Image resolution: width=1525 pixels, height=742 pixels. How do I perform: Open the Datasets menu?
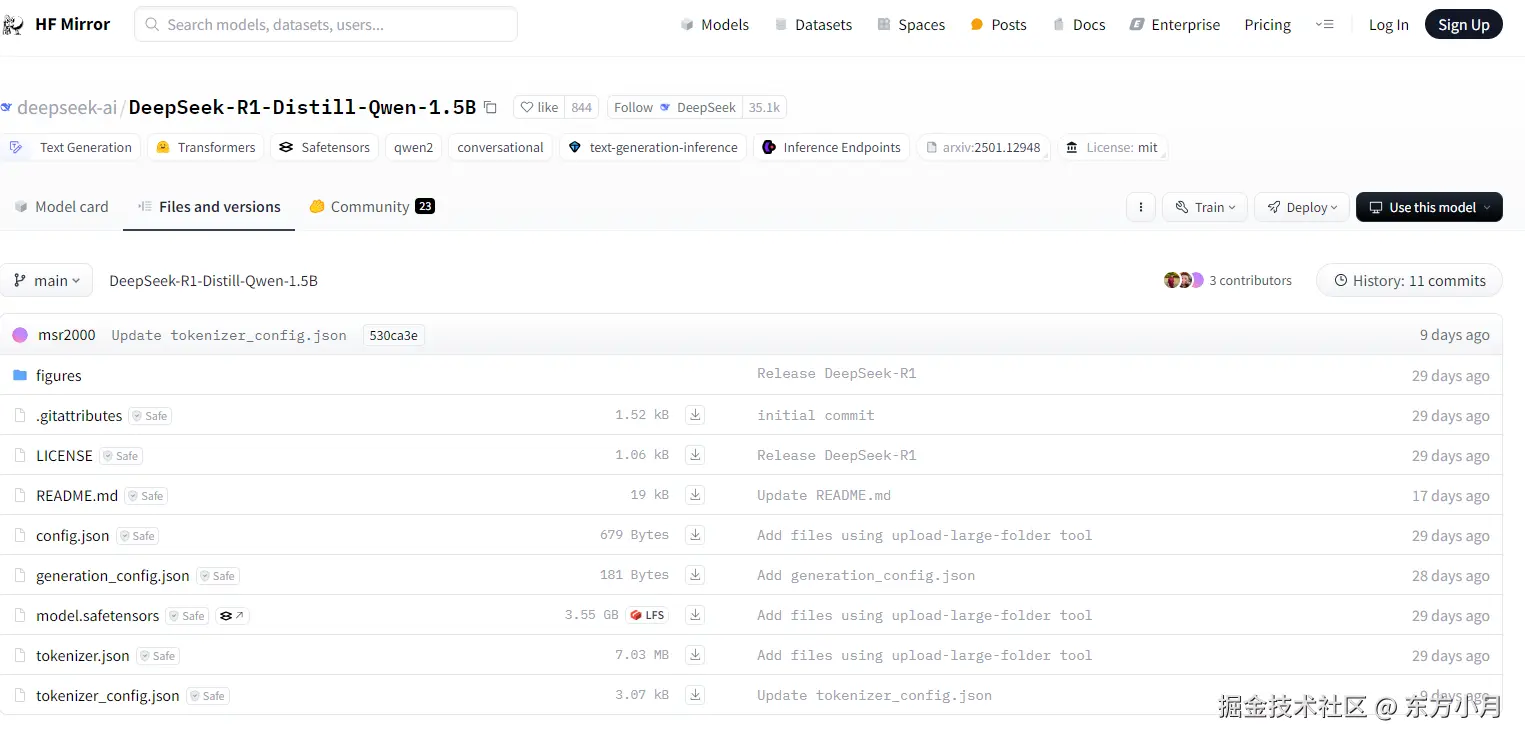pyautogui.click(x=813, y=25)
